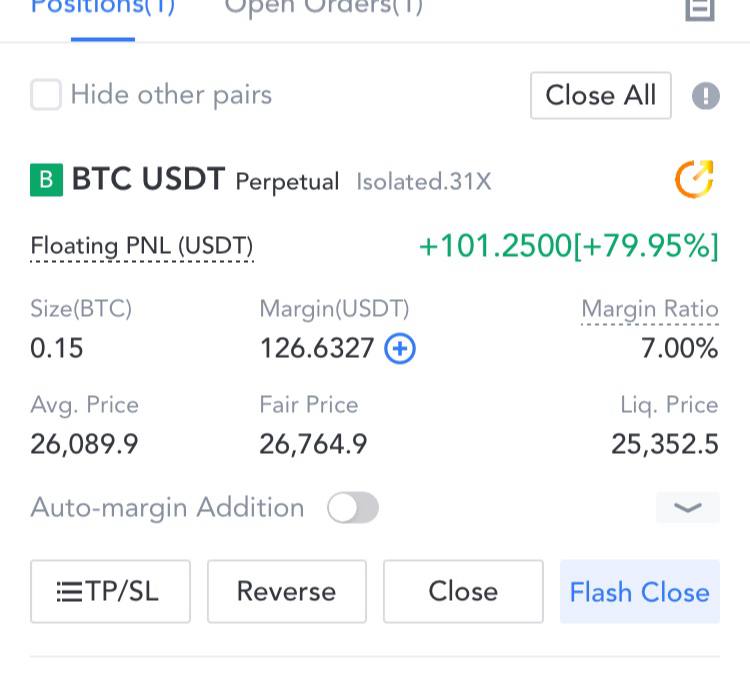The width and height of the screenshot is (750, 681).
Task: Click the Flash Close button
Action: (640, 592)
